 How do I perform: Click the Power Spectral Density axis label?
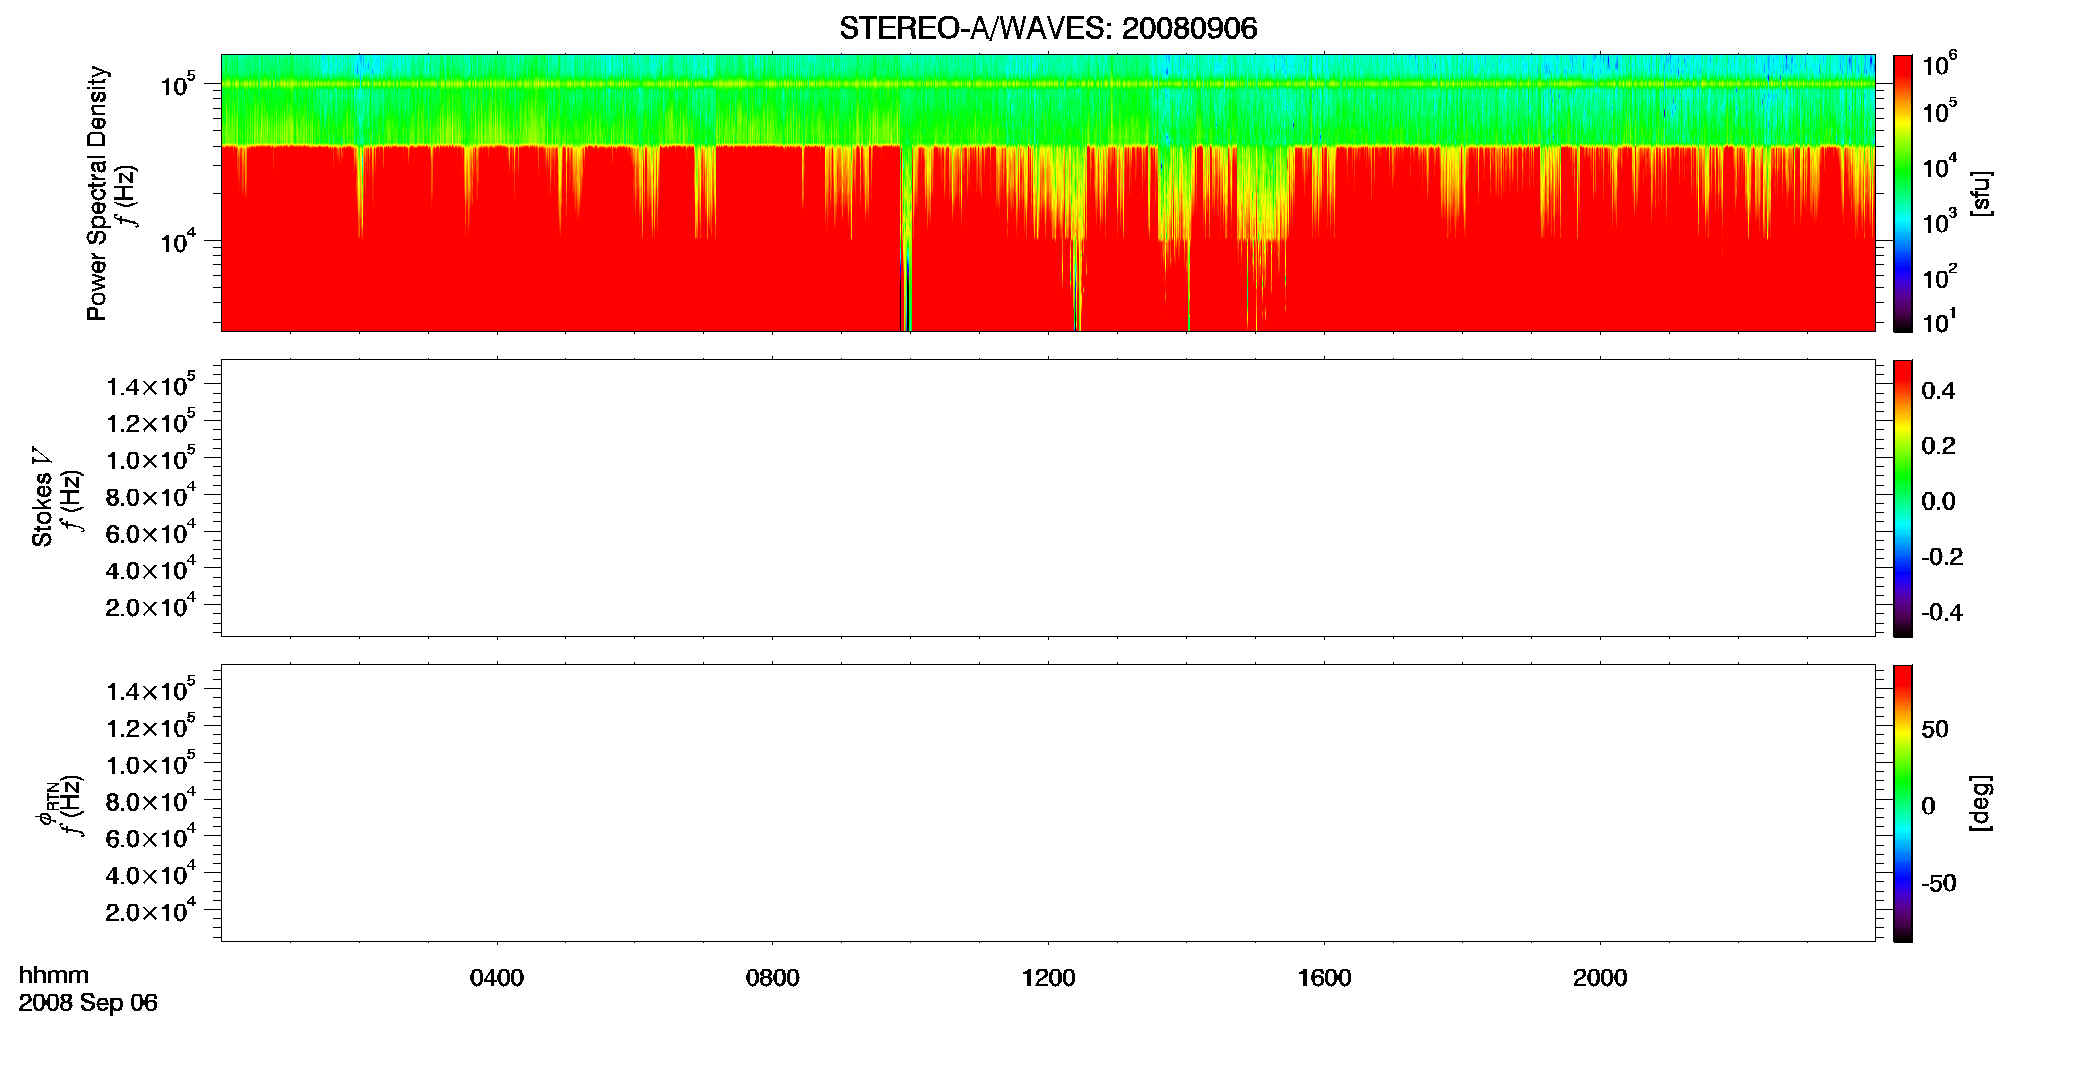[96, 193]
